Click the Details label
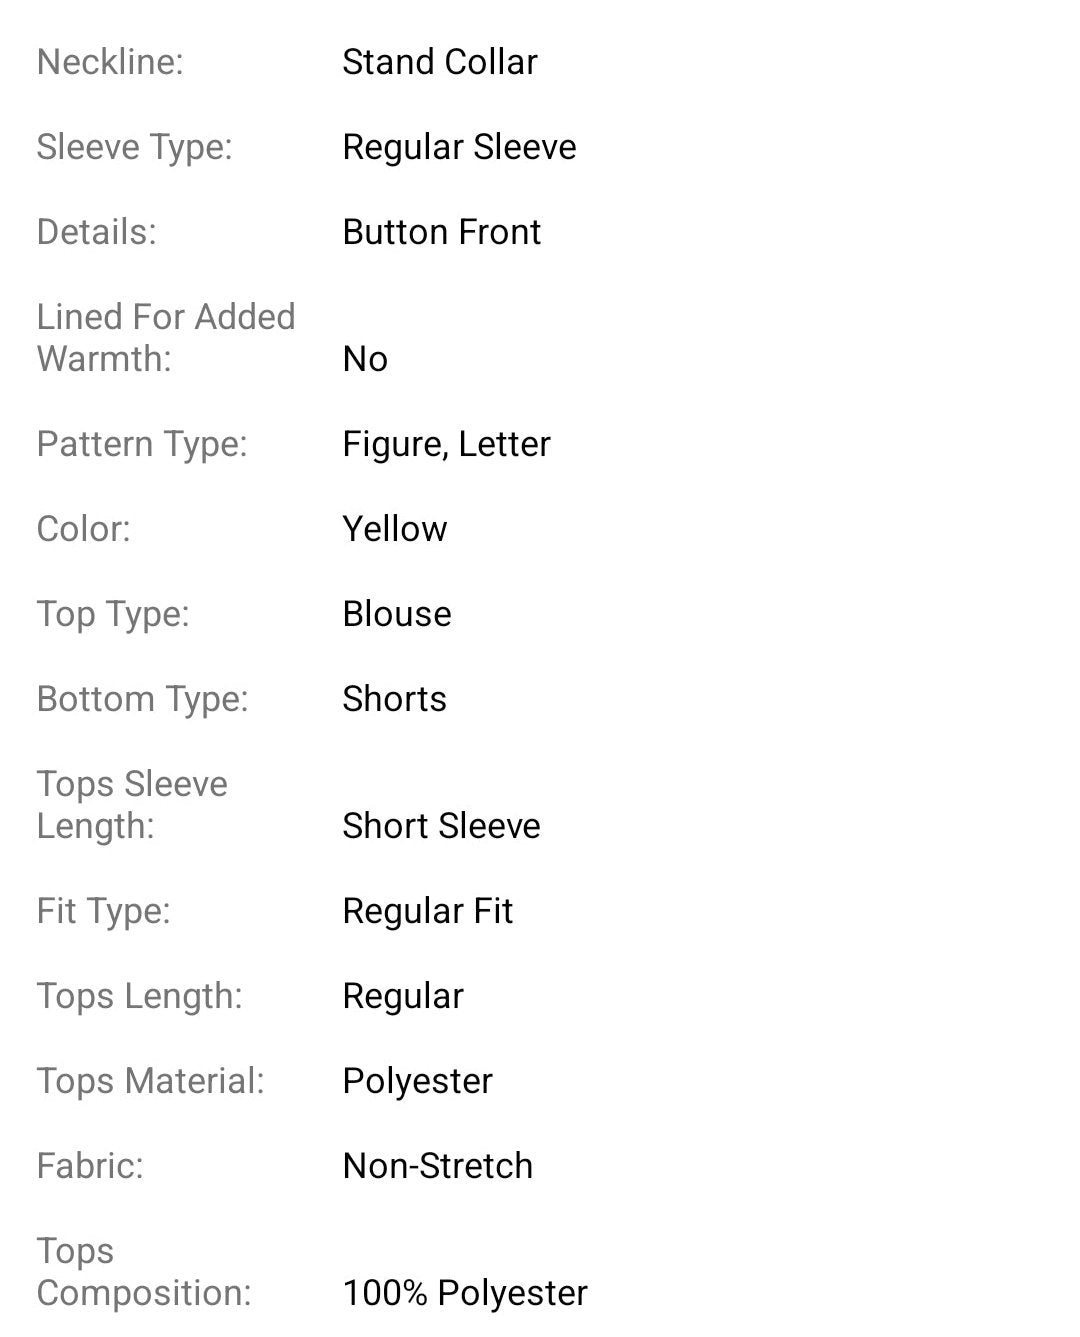The height and width of the screenshot is (1337, 1080). tap(96, 232)
